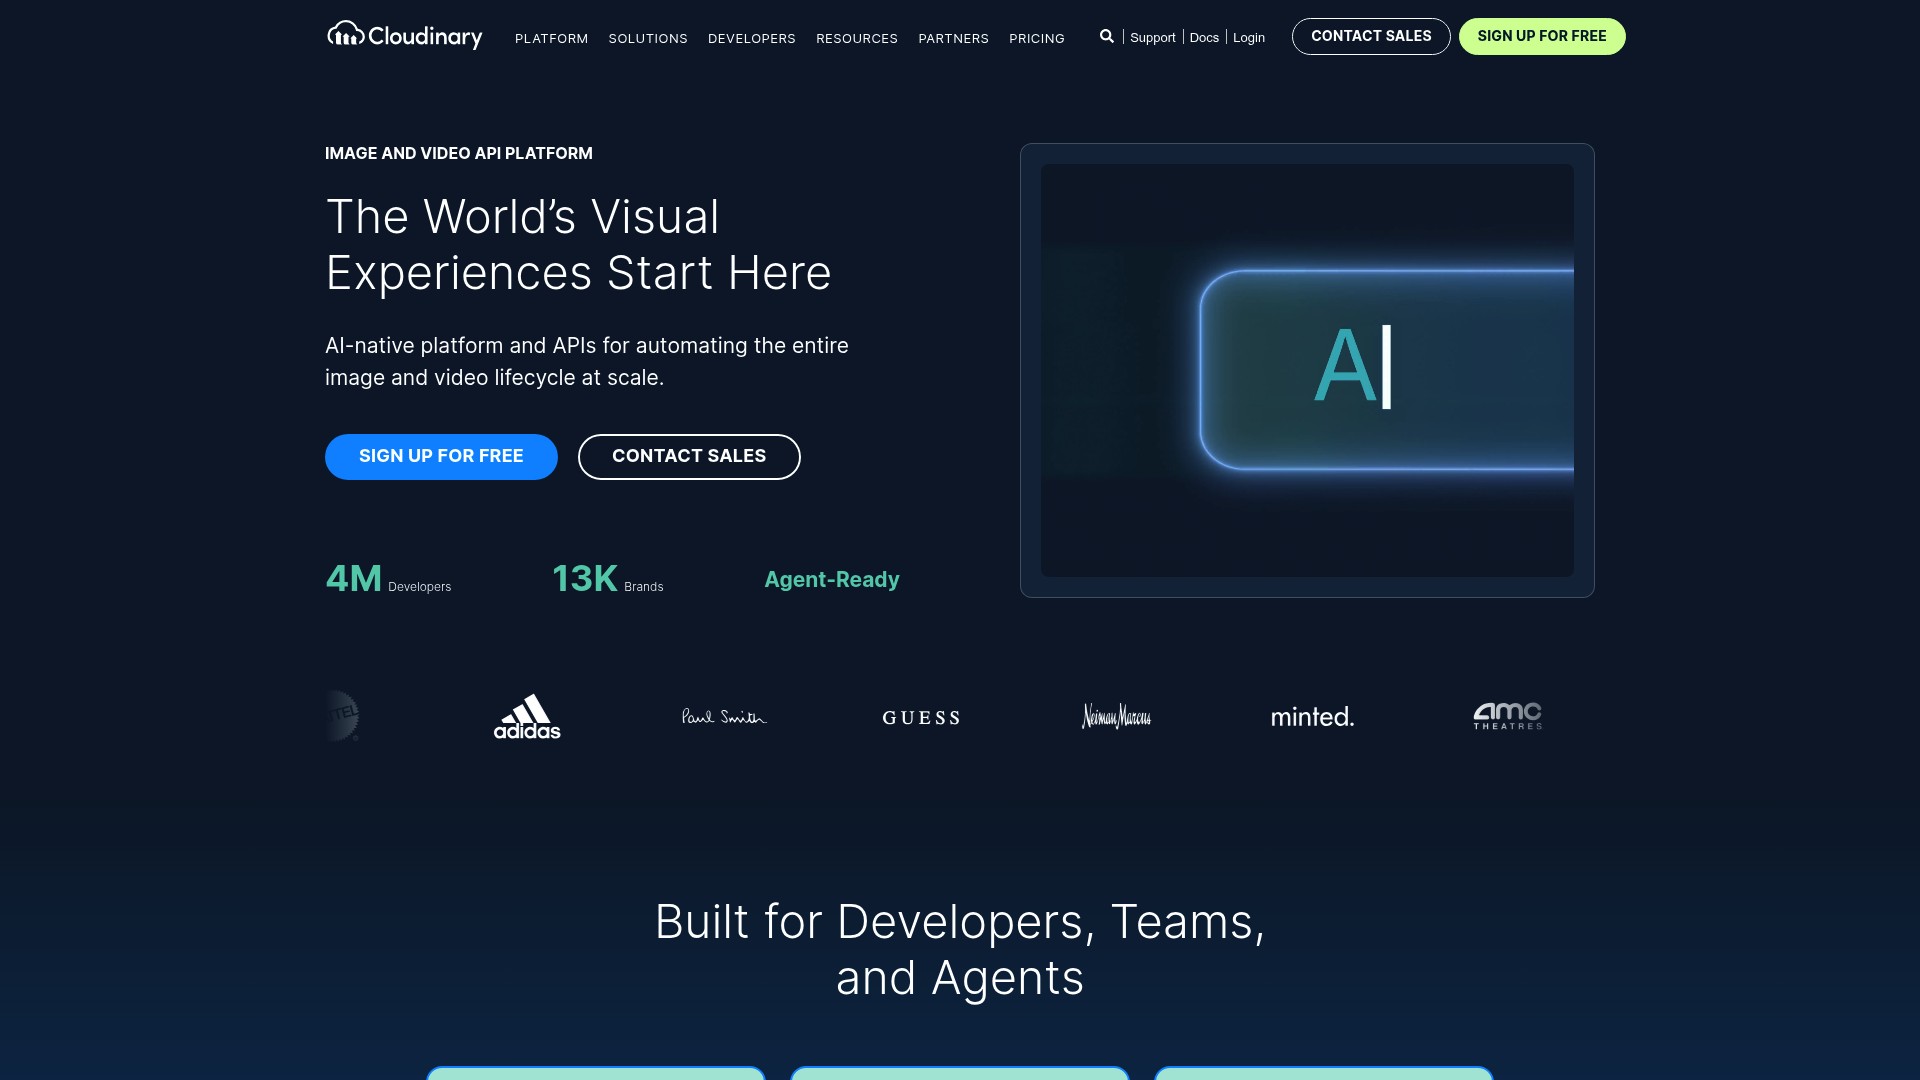Click Contact Sales below the hero text
Viewport: 1920px width, 1080px height.
click(689, 456)
